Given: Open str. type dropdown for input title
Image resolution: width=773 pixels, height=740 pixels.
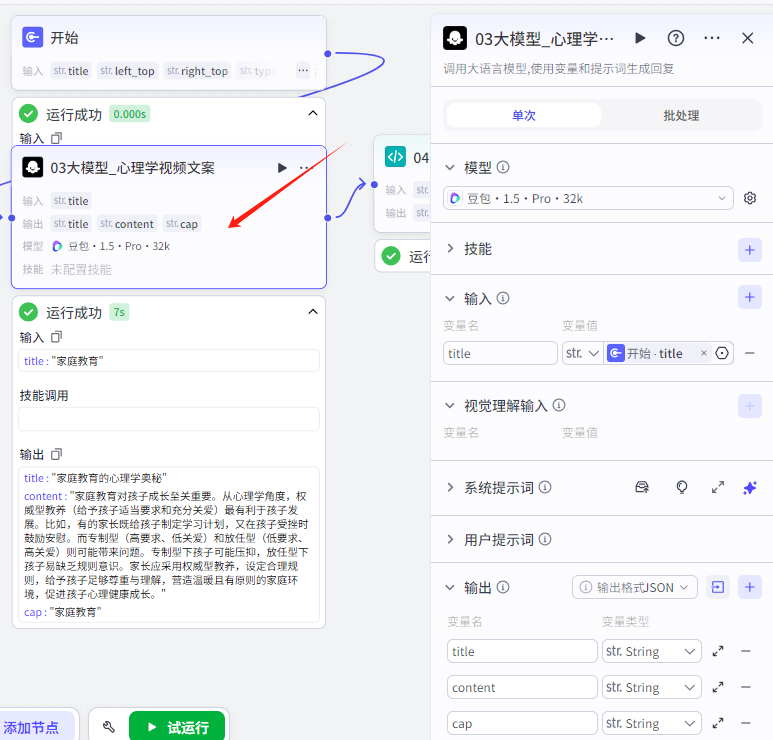Looking at the screenshot, I should 583,353.
